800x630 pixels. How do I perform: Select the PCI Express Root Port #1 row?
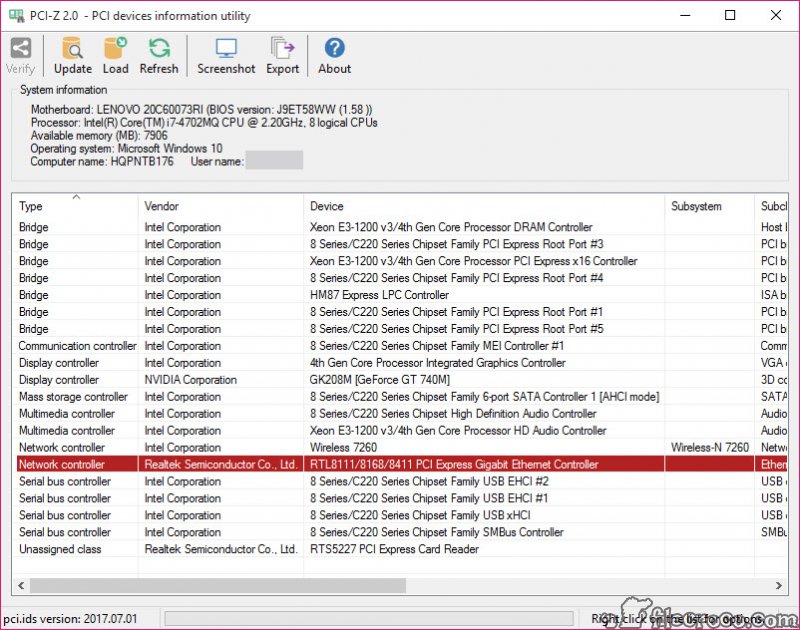pyautogui.click(x=400, y=312)
